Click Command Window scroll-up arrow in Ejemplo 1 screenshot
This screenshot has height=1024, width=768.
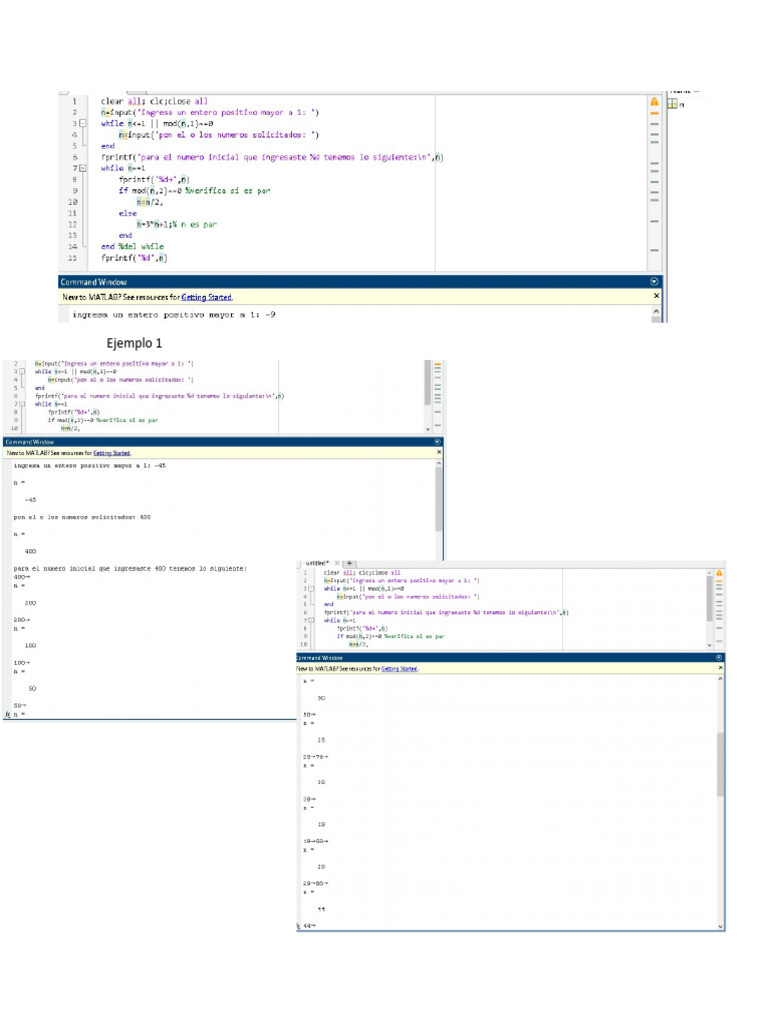439,463
